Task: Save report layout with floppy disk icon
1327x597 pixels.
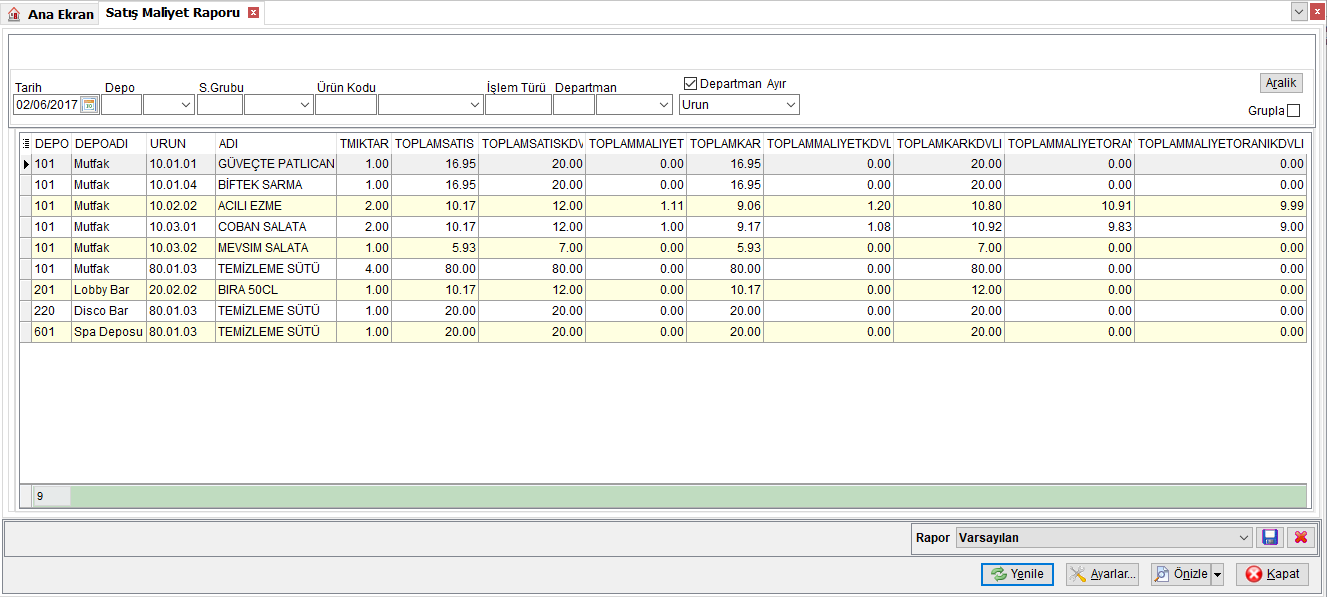Action: pyautogui.click(x=1270, y=537)
